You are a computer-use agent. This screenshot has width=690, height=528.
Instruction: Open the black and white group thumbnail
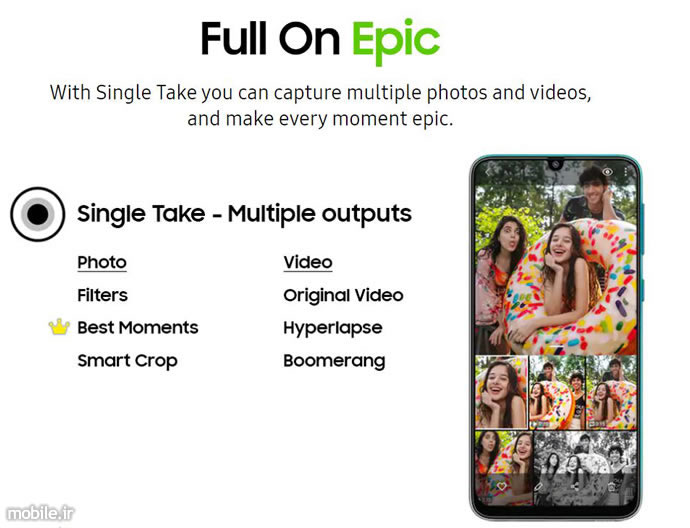(585, 468)
